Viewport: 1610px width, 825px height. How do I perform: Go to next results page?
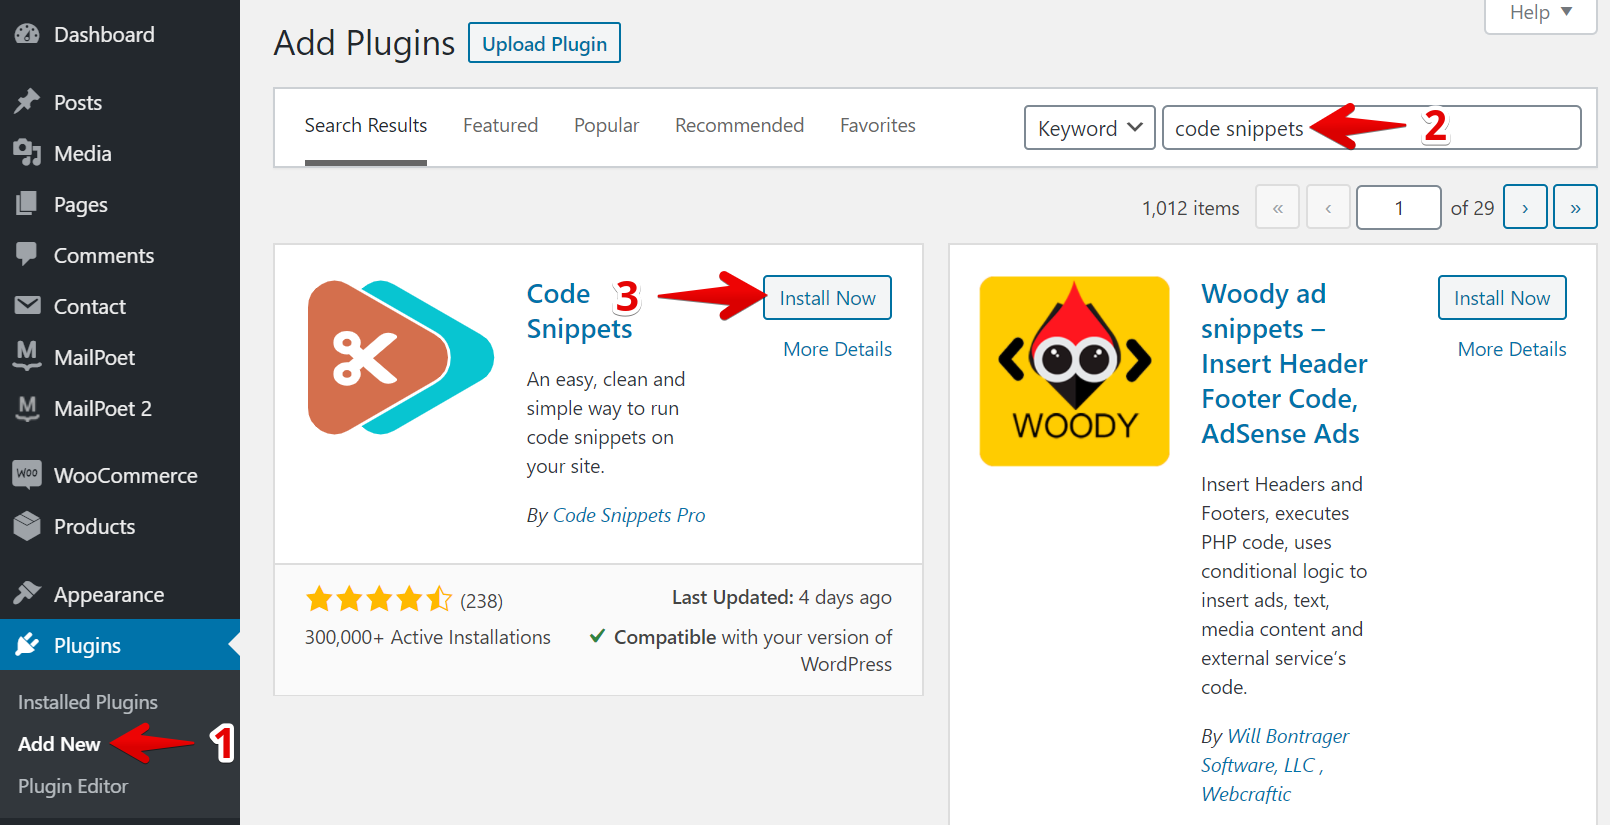1525,207
